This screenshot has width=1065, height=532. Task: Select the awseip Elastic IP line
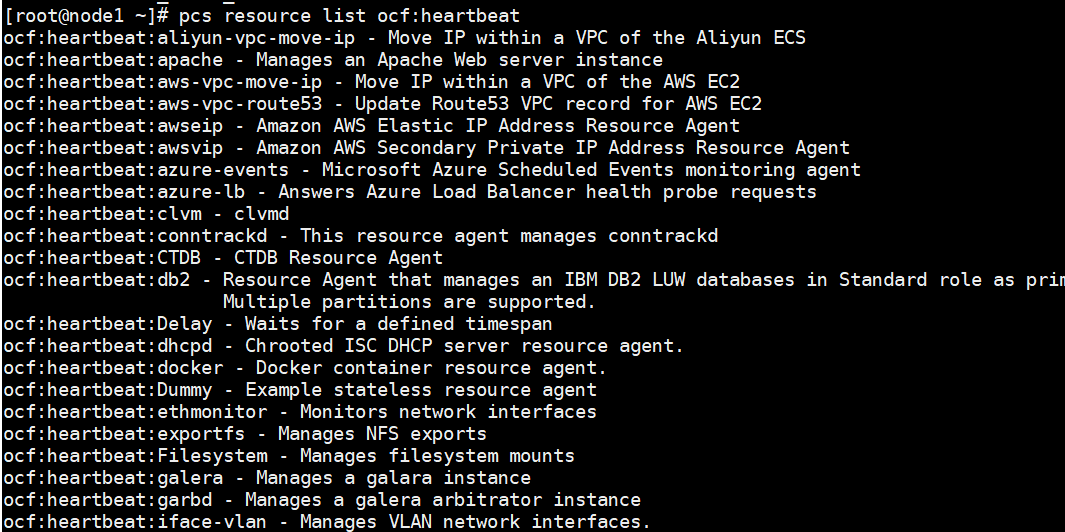(x=371, y=126)
